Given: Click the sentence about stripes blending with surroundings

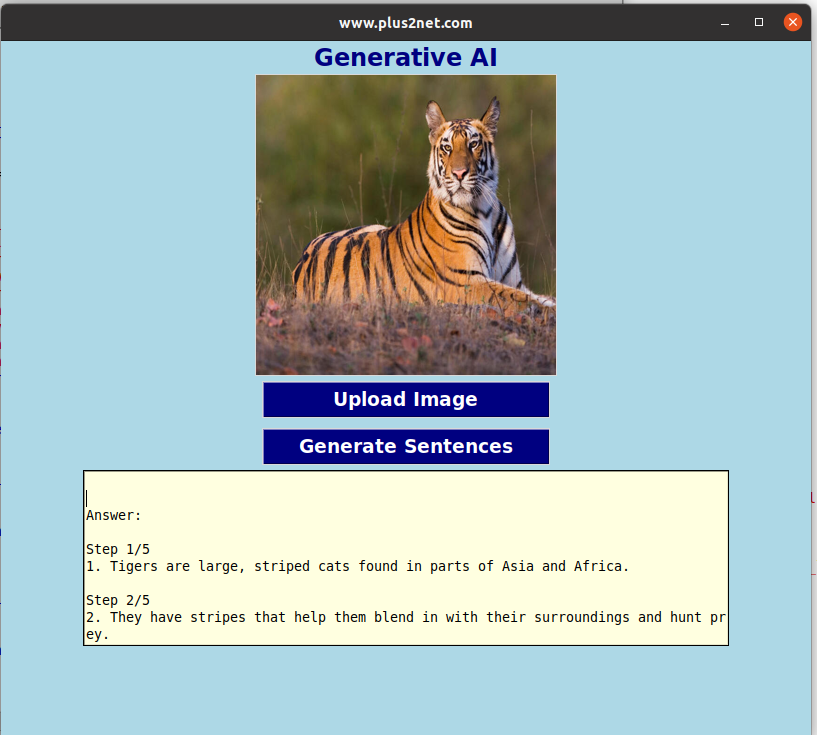Looking at the screenshot, I should (x=406, y=626).
